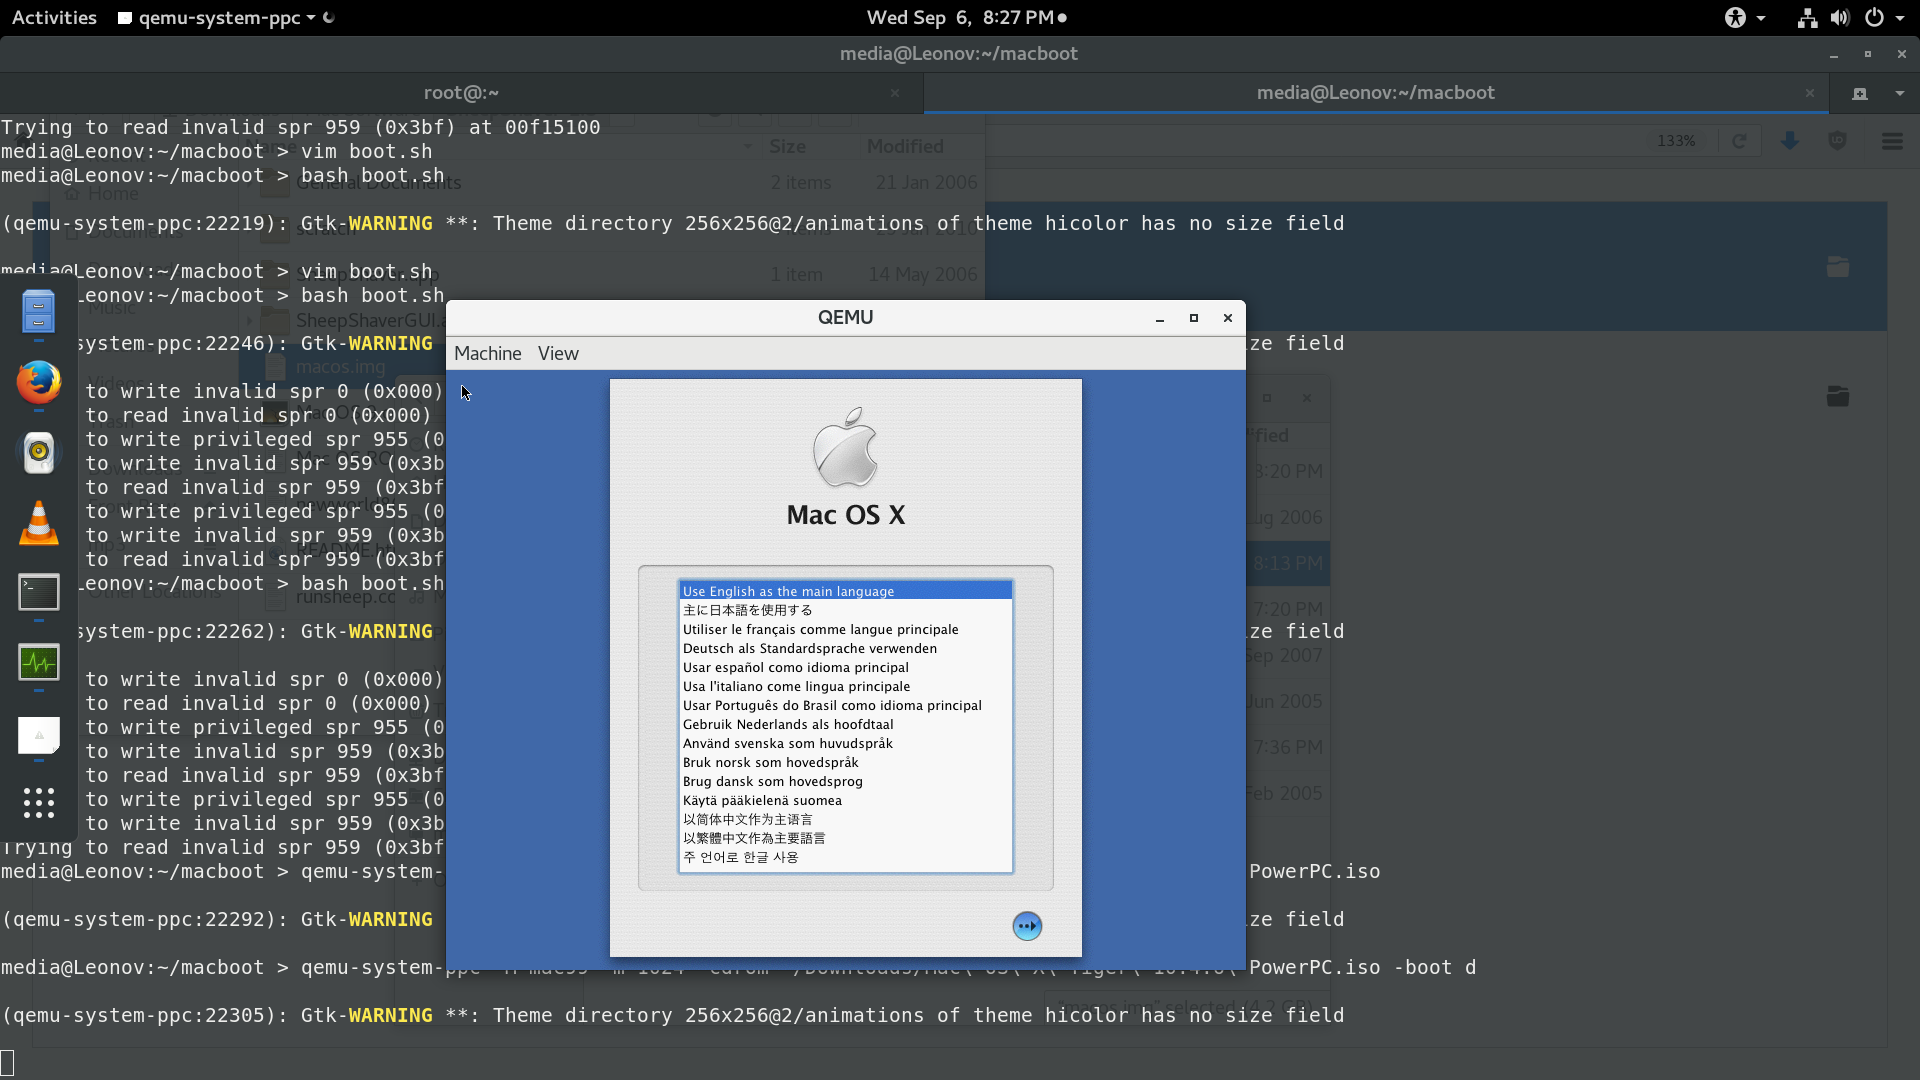Open Files app from the dock
This screenshot has height=1080, width=1920.
(x=39, y=312)
